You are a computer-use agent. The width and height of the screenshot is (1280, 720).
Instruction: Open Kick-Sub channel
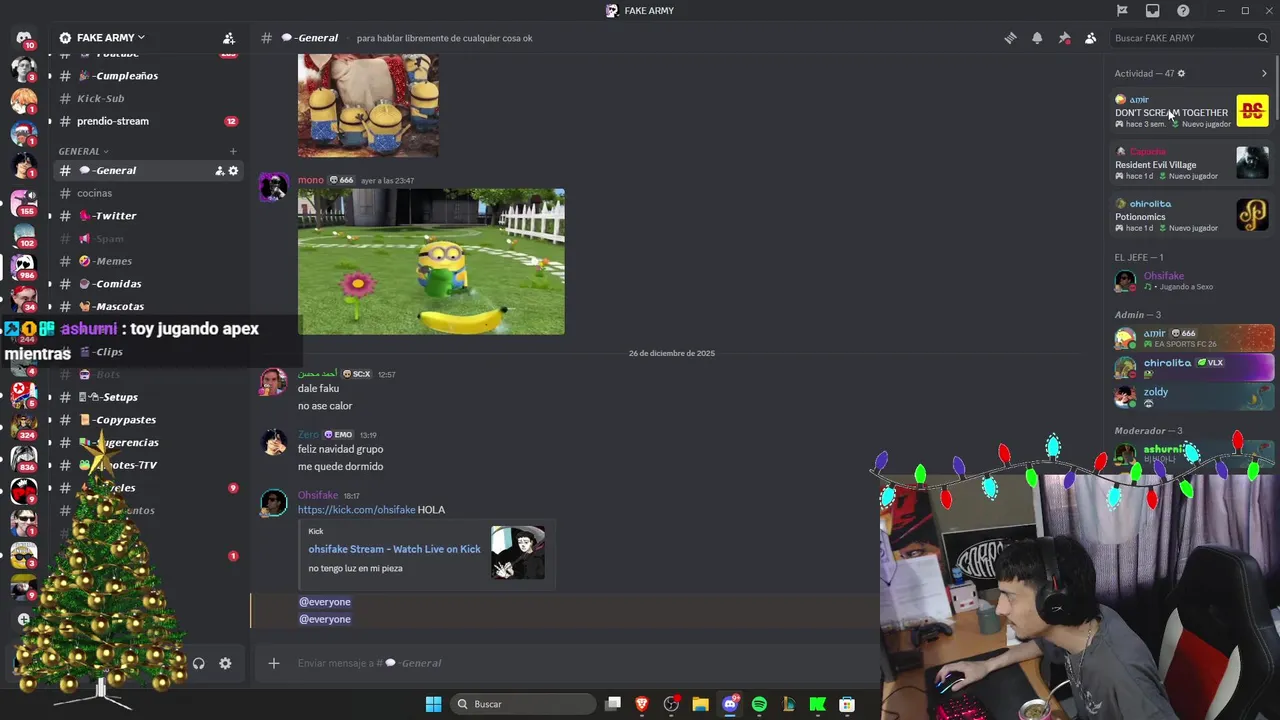(x=148, y=98)
